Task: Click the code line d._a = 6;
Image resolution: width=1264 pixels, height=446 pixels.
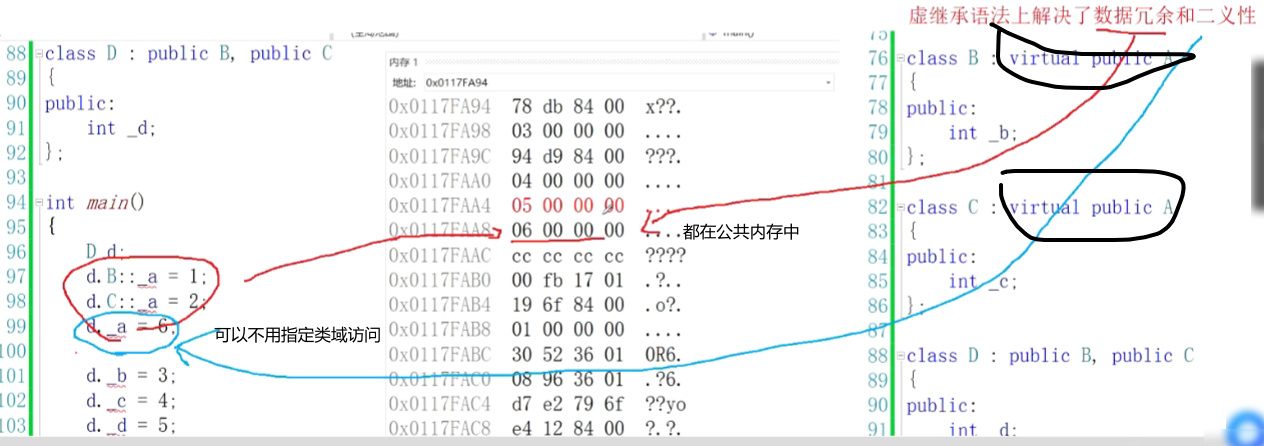Action: click(131, 327)
